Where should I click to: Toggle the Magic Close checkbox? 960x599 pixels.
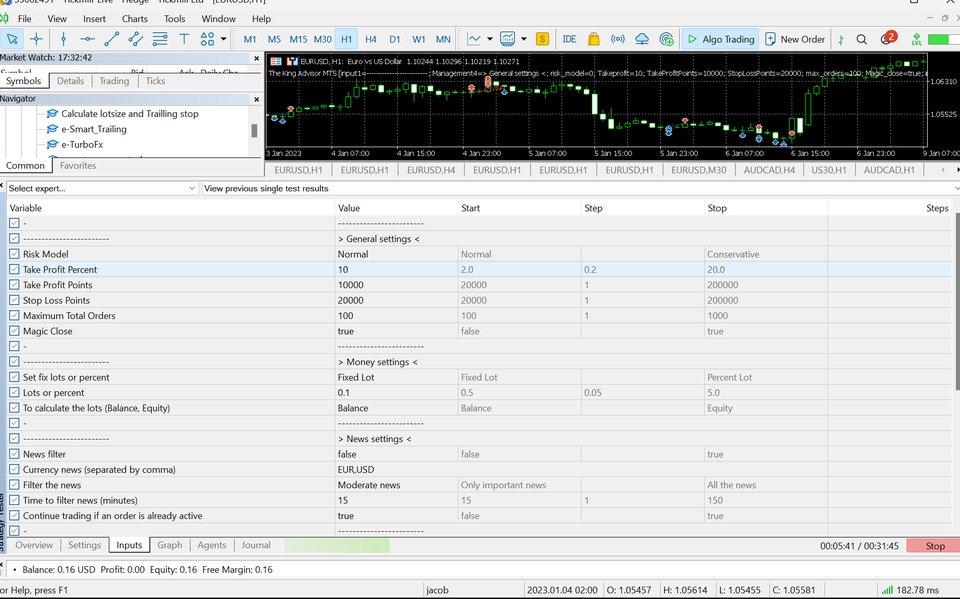tap(14, 331)
